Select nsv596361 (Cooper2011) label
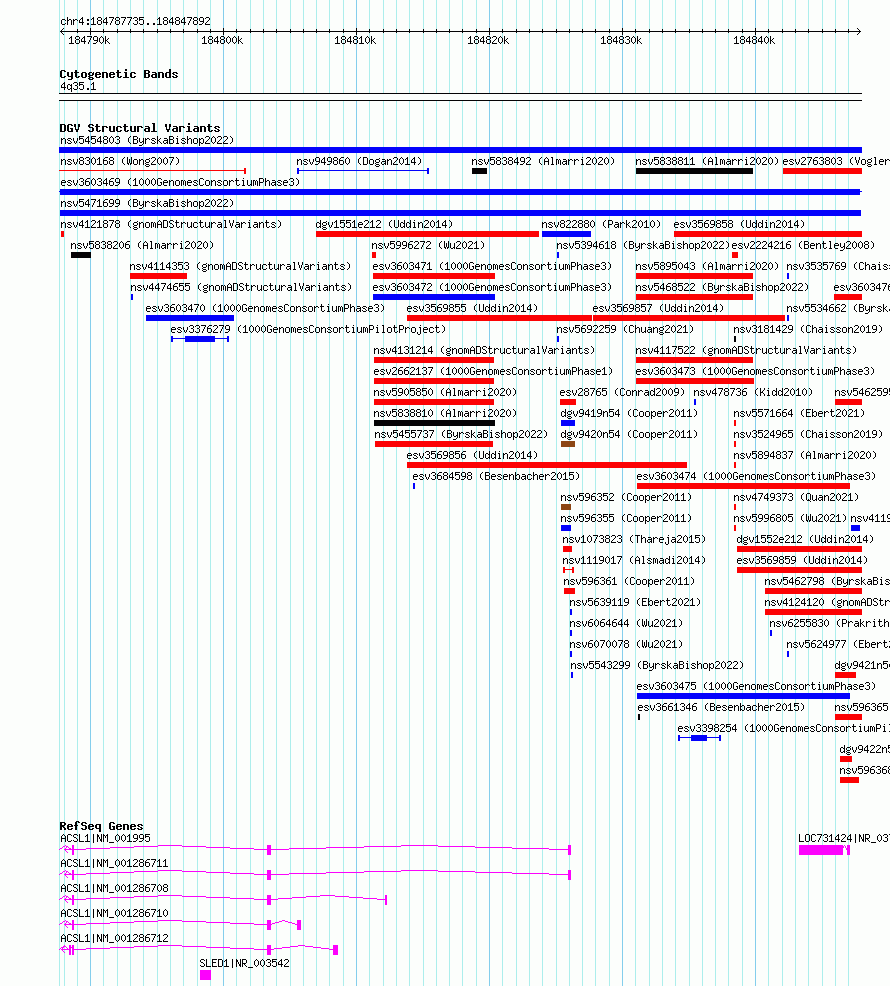This screenshot has height=986, width=890. pyautogui.click(x=629, y=581)
